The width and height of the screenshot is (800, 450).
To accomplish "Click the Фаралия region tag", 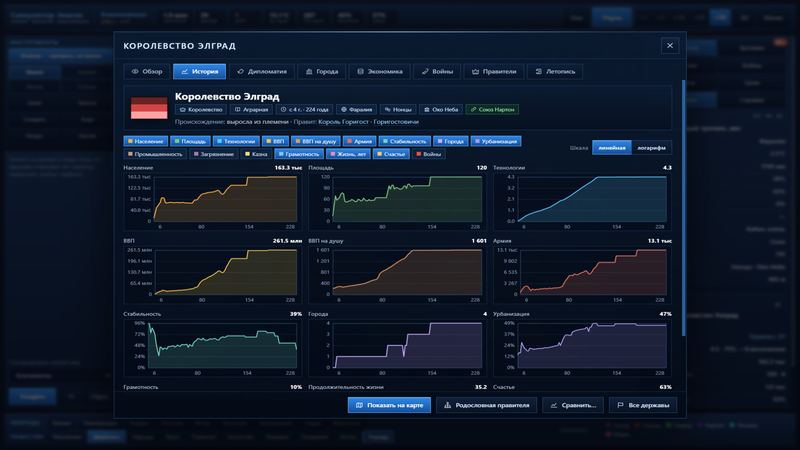I will point(356,109).
